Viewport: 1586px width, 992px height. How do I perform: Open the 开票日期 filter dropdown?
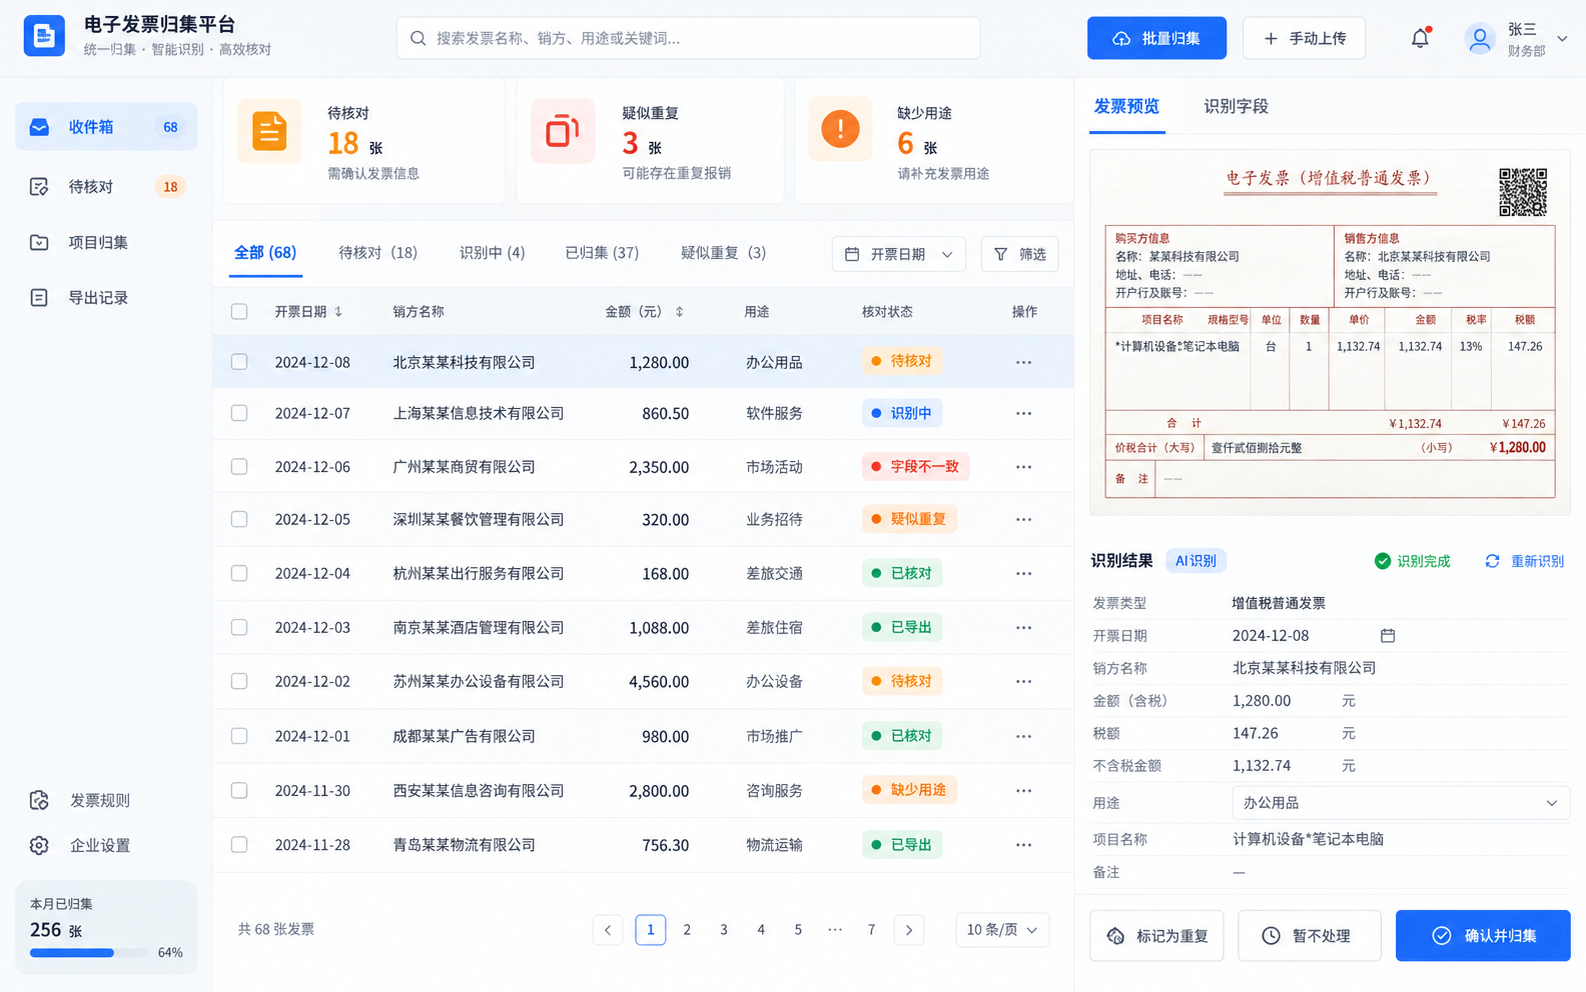tap(899, 254)
